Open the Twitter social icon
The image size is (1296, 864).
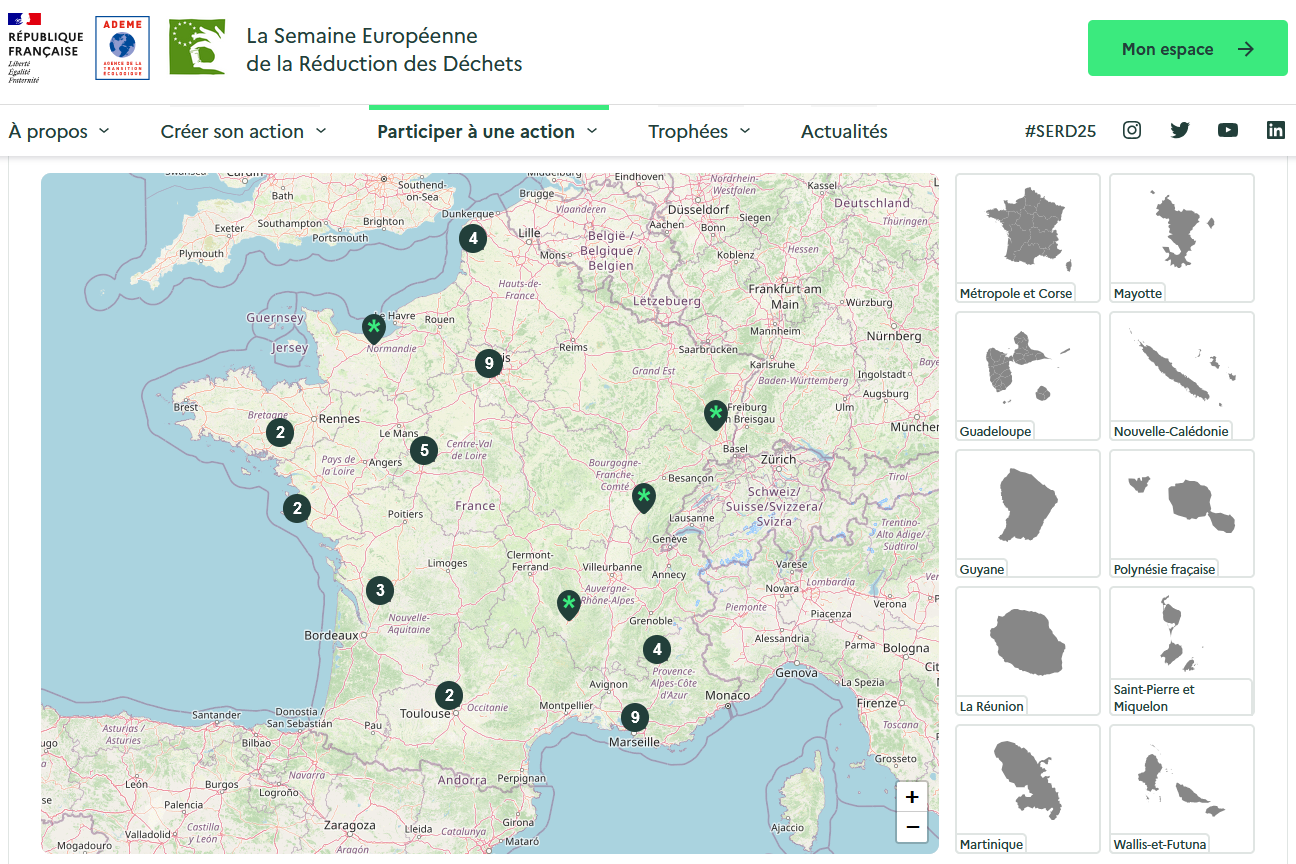[x=1180, y=130]
